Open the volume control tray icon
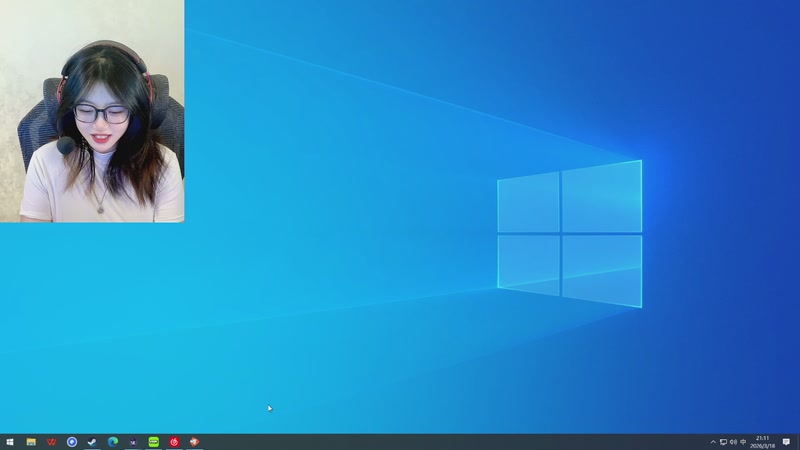The image size is (800, 450). click(x=733, y=442)
